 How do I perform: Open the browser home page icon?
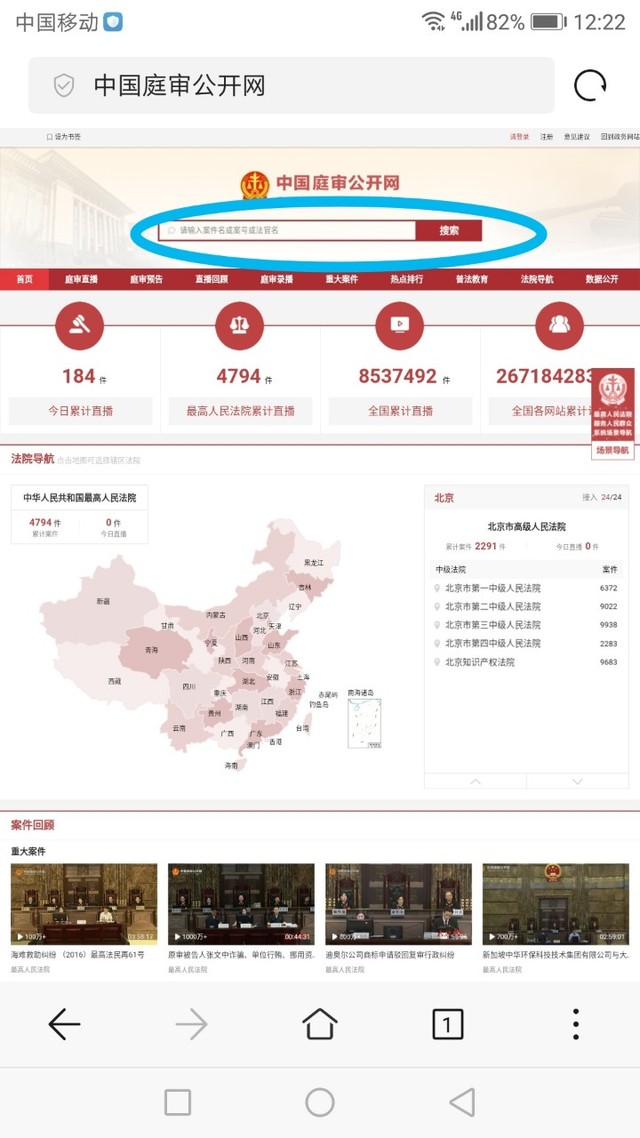point(319,1023)
